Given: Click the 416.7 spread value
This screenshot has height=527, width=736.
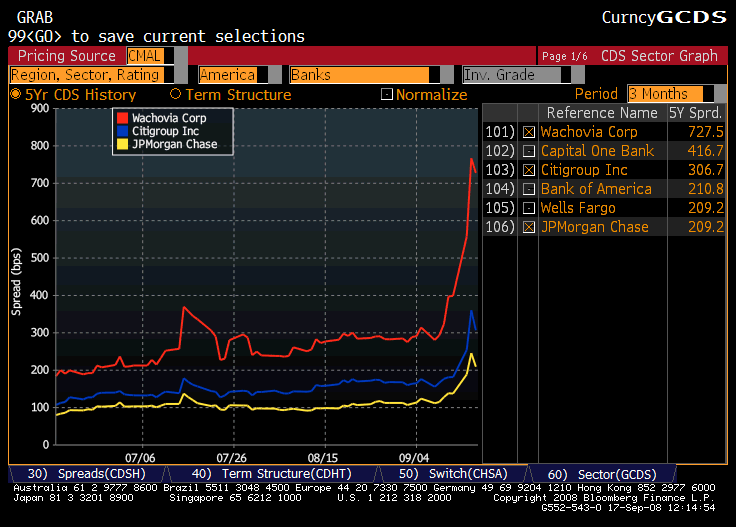Looking at the screenshot, I should coord(705,151).
